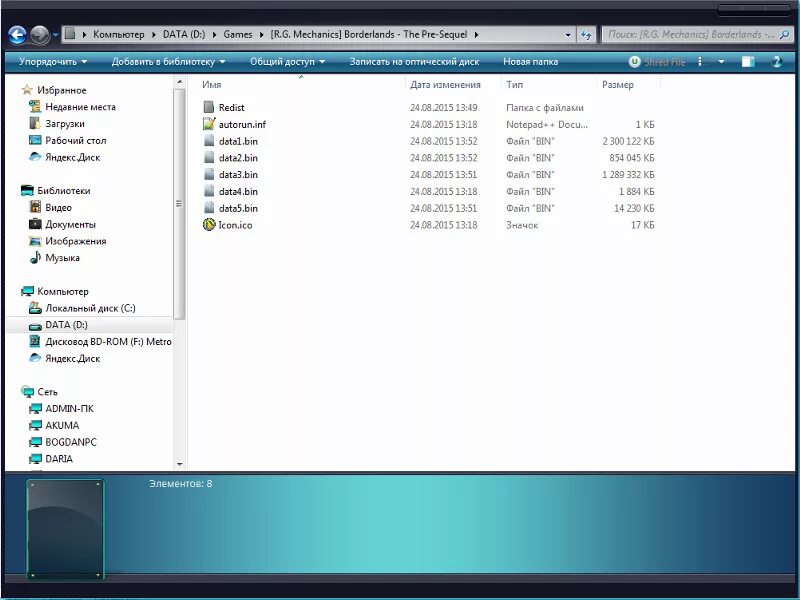Go back with the blue Back arrow

pyautogui.click(x=17, y=35)
